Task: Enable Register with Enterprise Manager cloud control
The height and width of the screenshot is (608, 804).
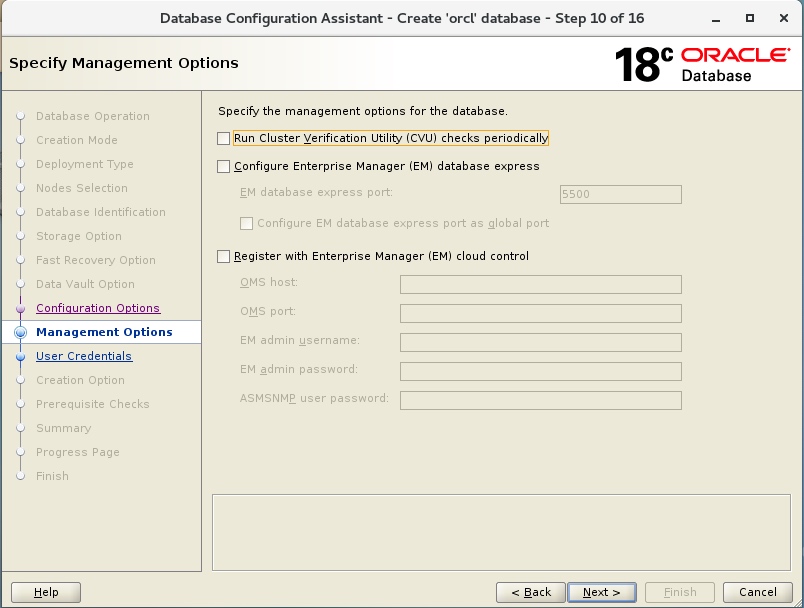Action: click(223, 256)
